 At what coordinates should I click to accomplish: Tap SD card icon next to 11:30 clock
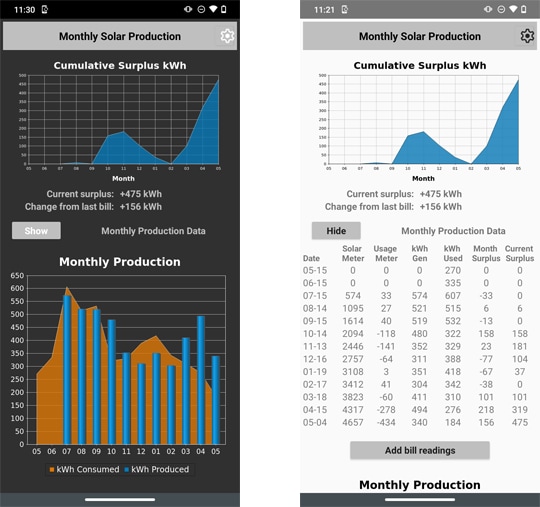44,9
